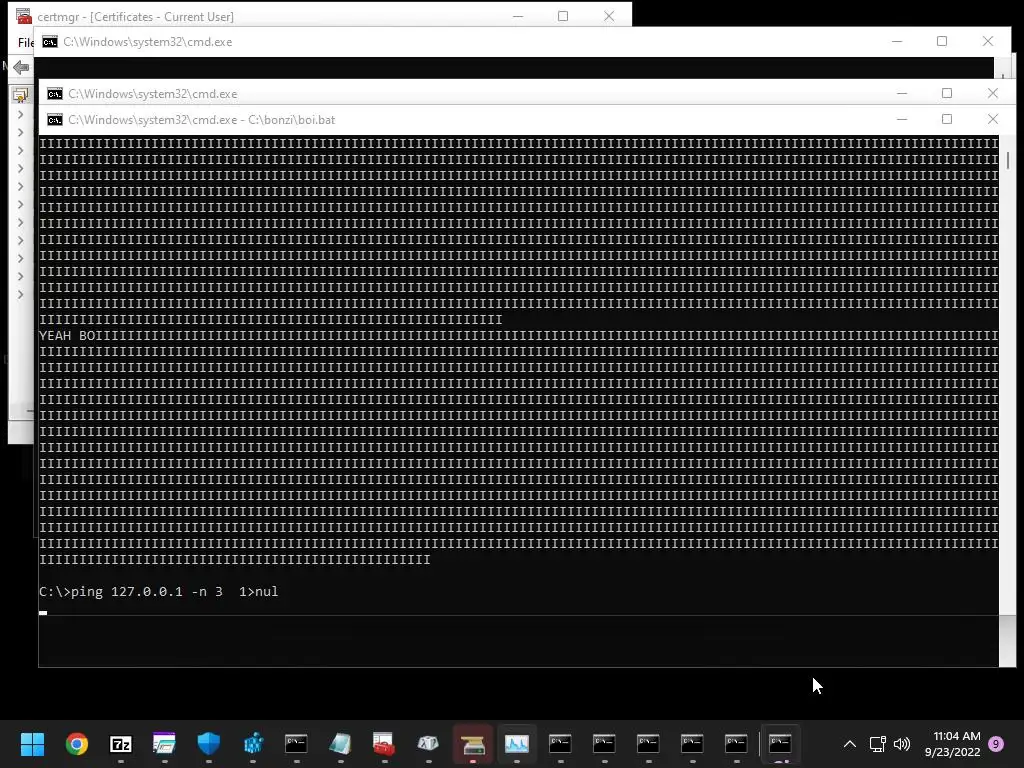The height and width of the screenshot is (768, 1024).
Task: Maximize the certmgr window
Action: (x=563, y=16)
